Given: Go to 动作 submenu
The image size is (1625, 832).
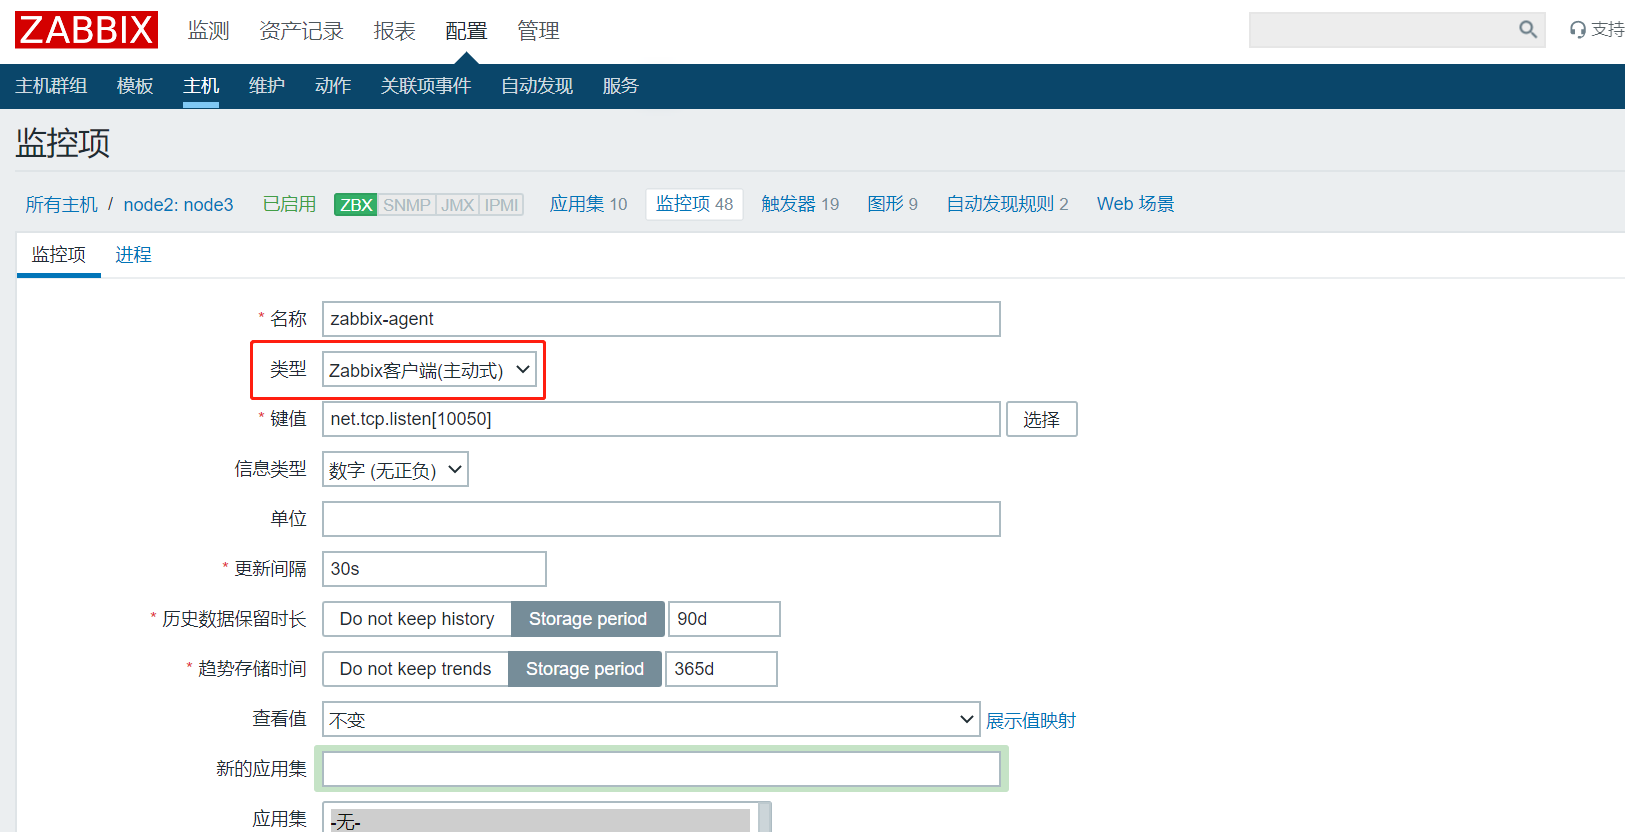Looking at the screenshot, I should click(333, 86).
